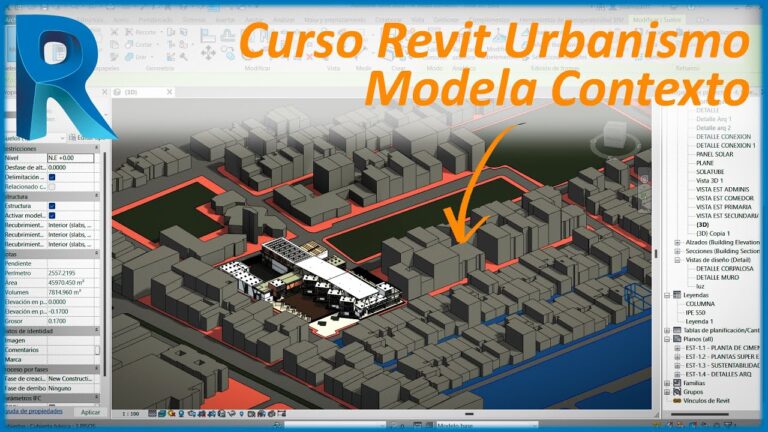
Task: Click the Show Crop Region icon
Action: tap(212, 414)
